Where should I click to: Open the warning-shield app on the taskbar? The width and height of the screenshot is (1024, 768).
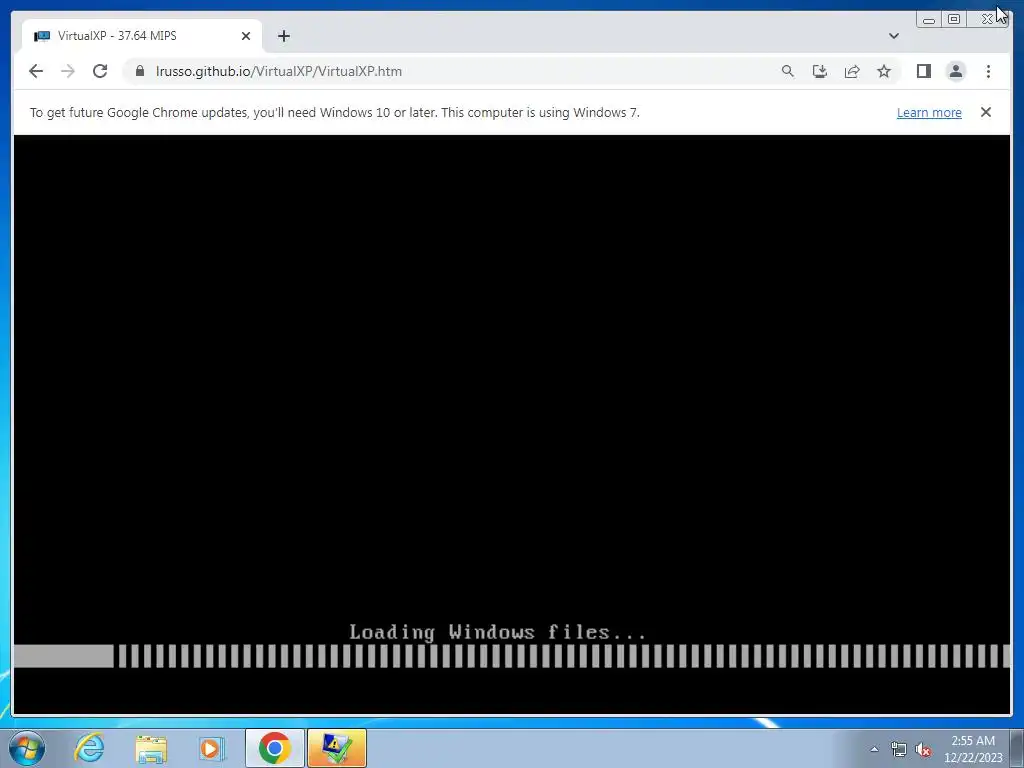click(x=336, y=748)
